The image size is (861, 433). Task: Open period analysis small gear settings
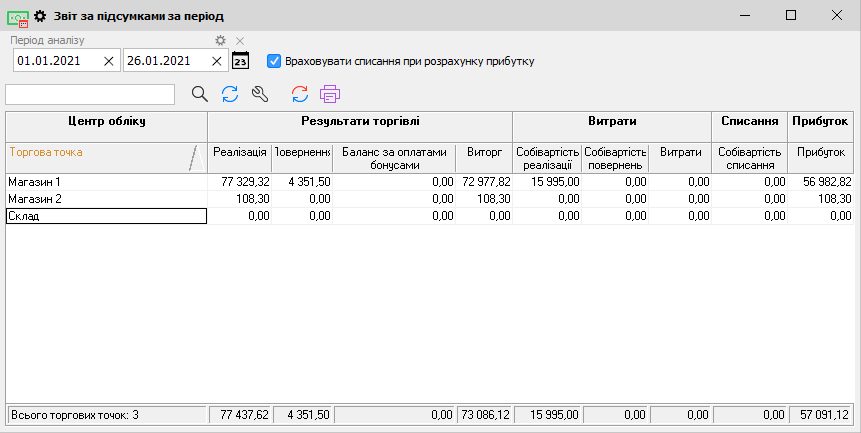[x=221, y=41]
